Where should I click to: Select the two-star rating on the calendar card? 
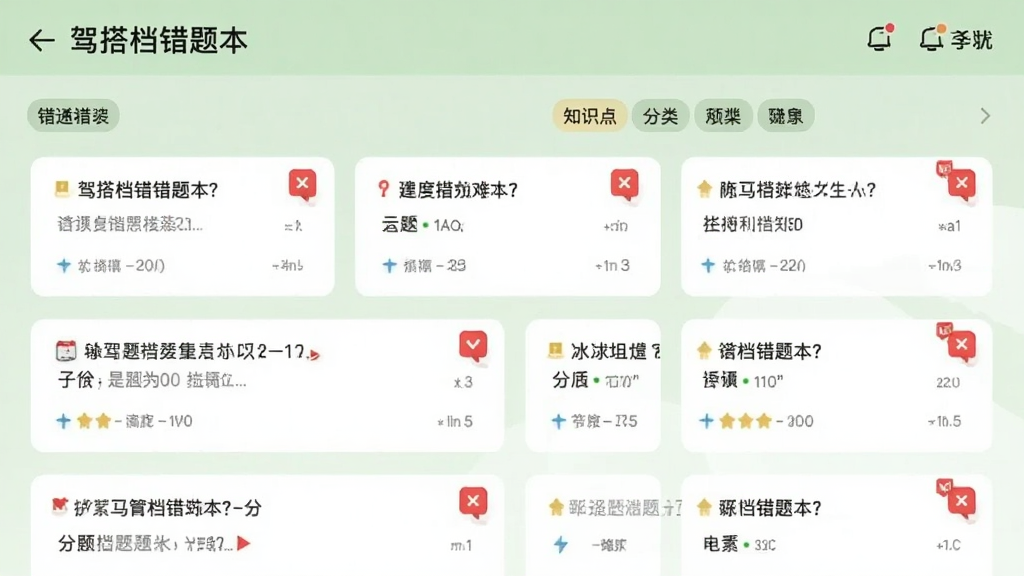click(93, 421)
